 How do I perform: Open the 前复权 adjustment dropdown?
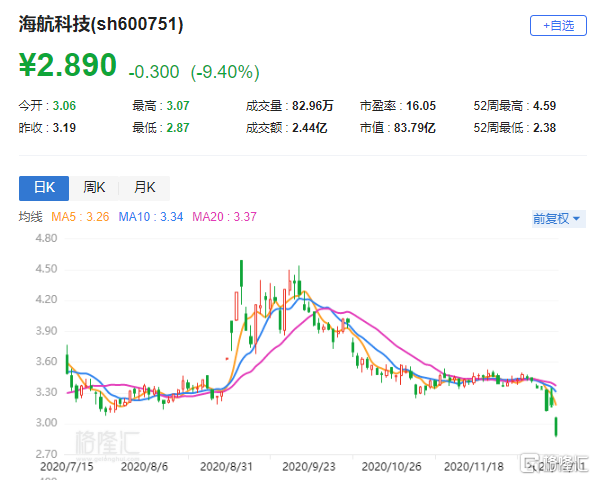click(559, 219)
